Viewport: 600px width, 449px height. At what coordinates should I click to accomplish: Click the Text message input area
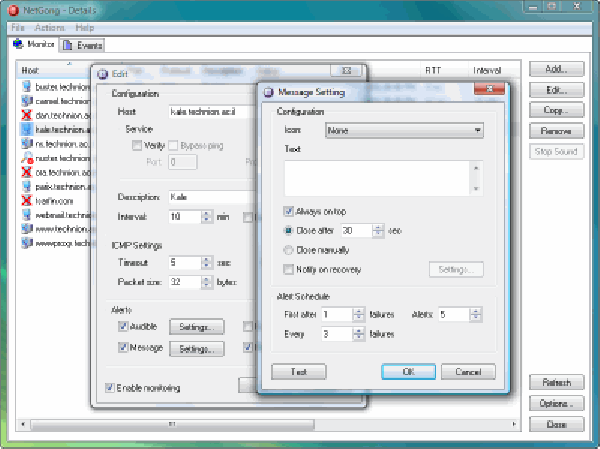377,178
